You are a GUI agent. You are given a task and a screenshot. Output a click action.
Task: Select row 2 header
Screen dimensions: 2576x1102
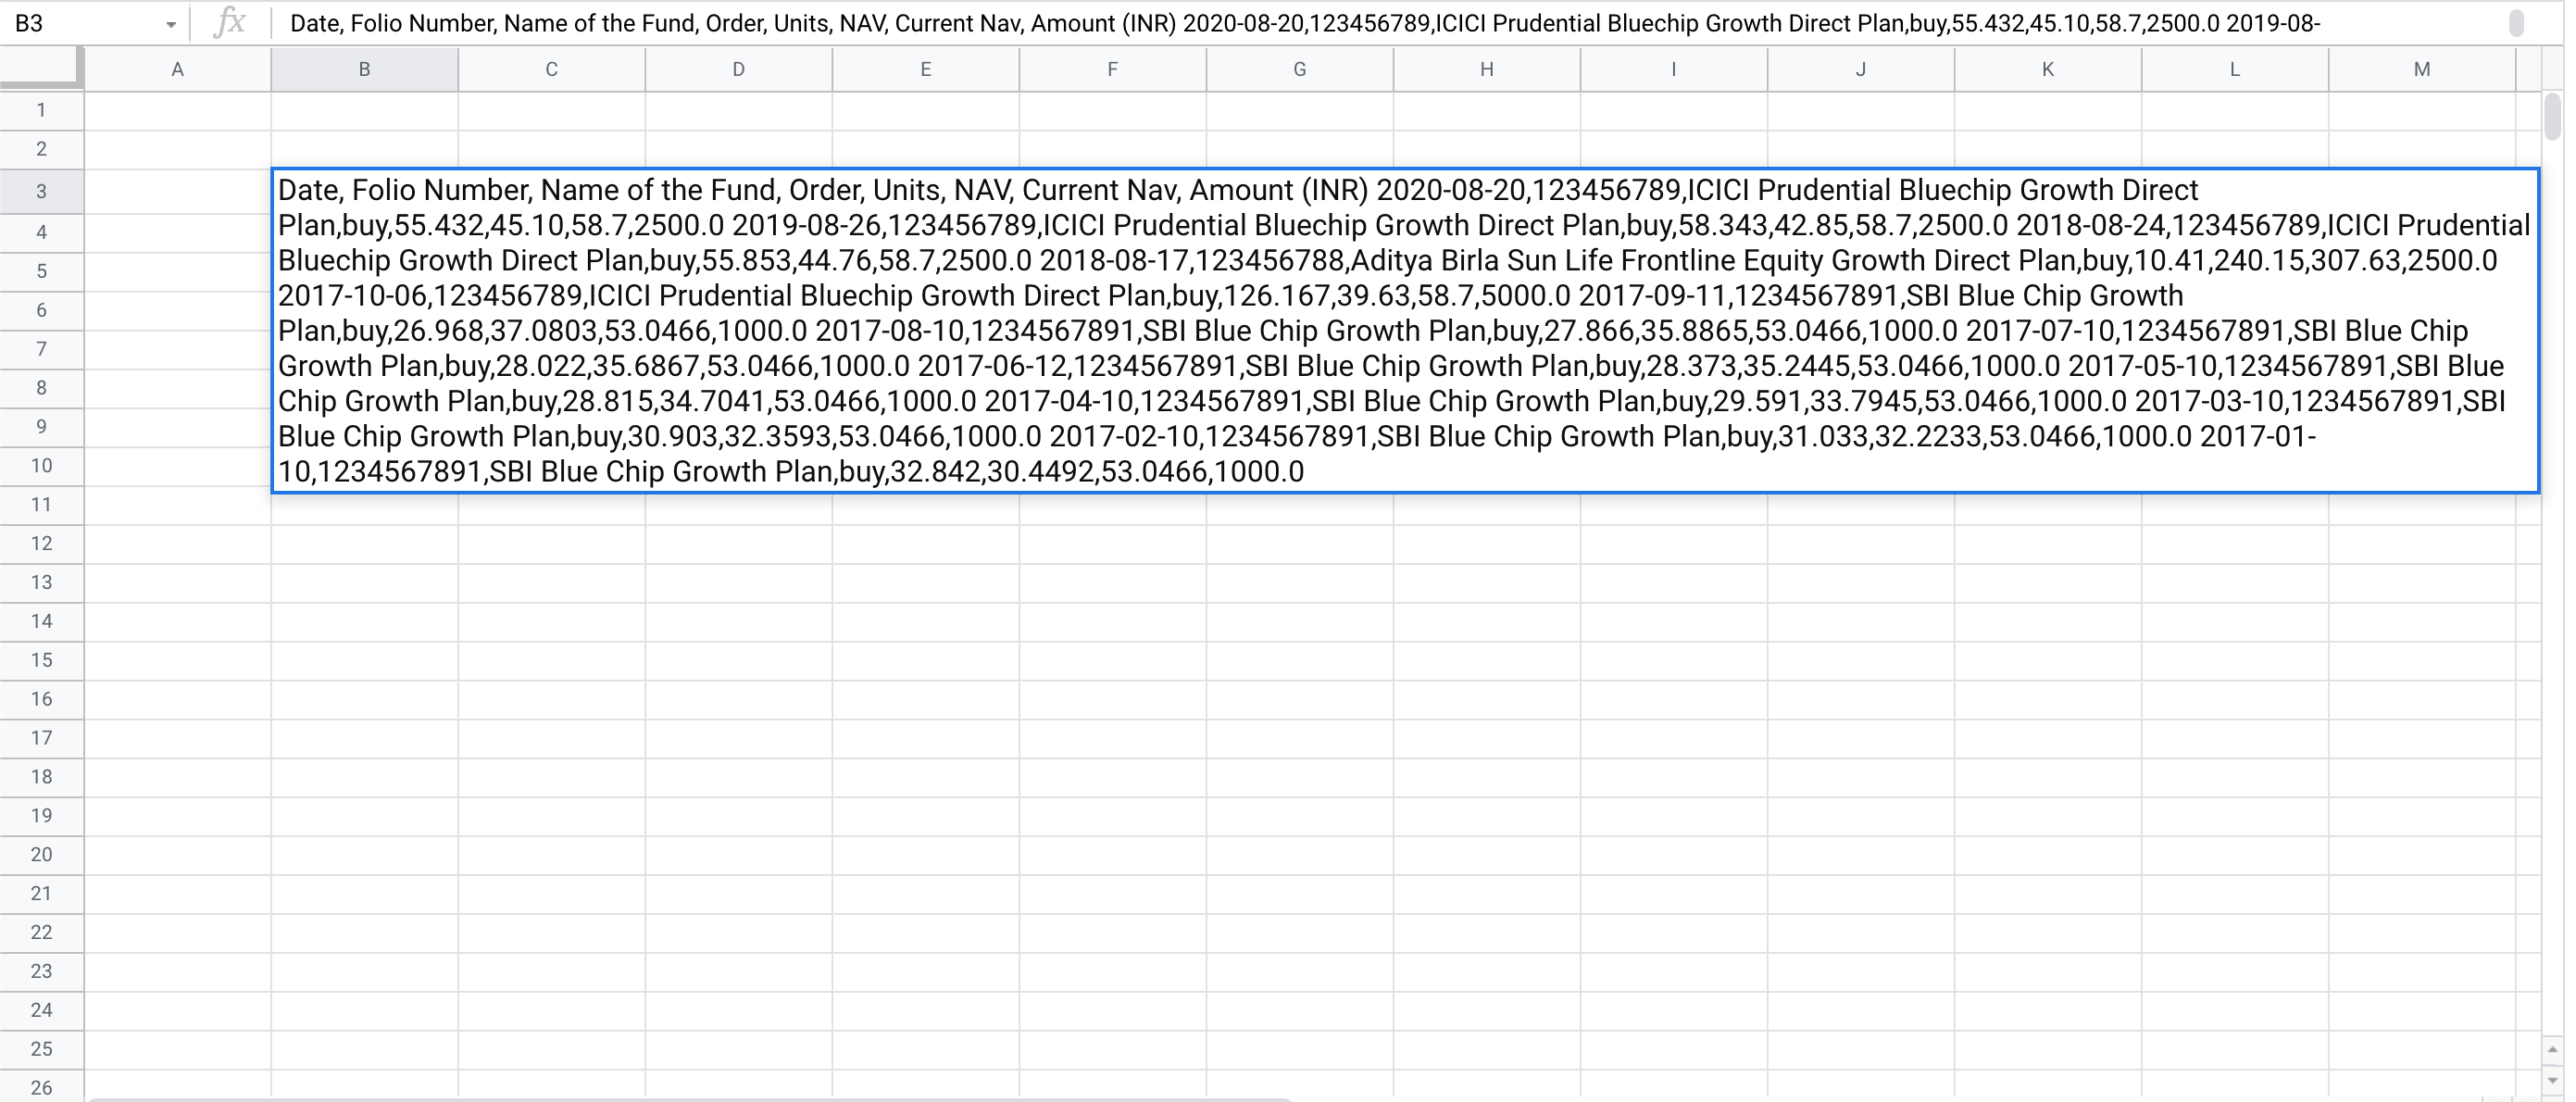pos(41,149)
